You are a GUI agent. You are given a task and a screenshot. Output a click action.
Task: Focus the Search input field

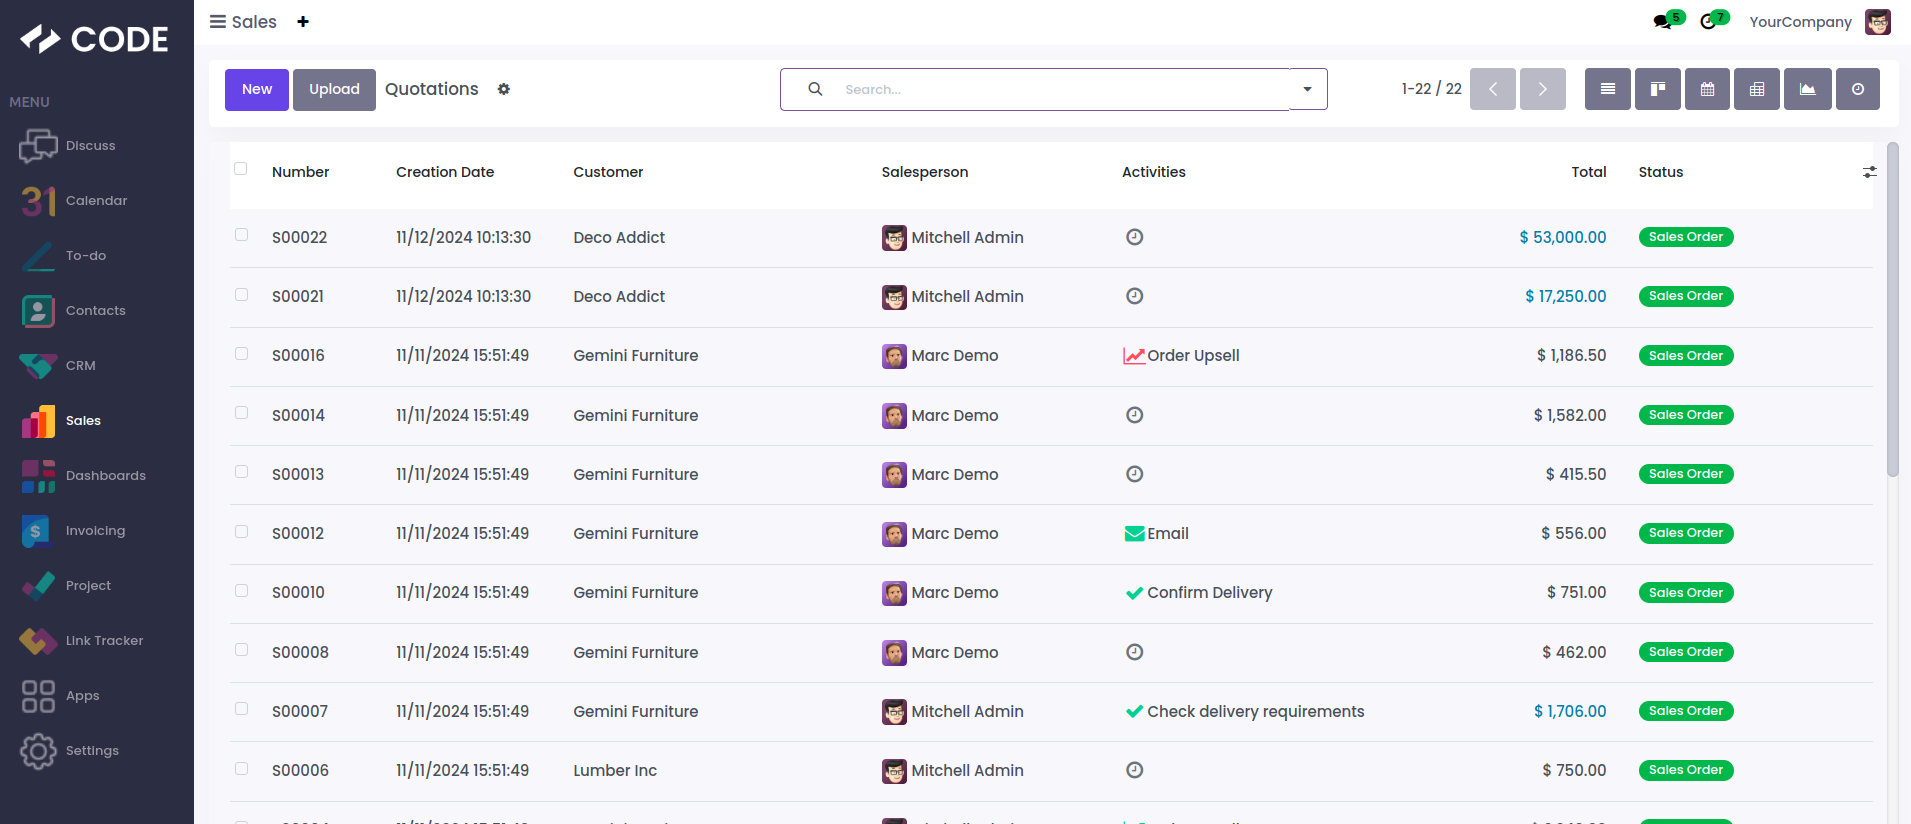1060,89
